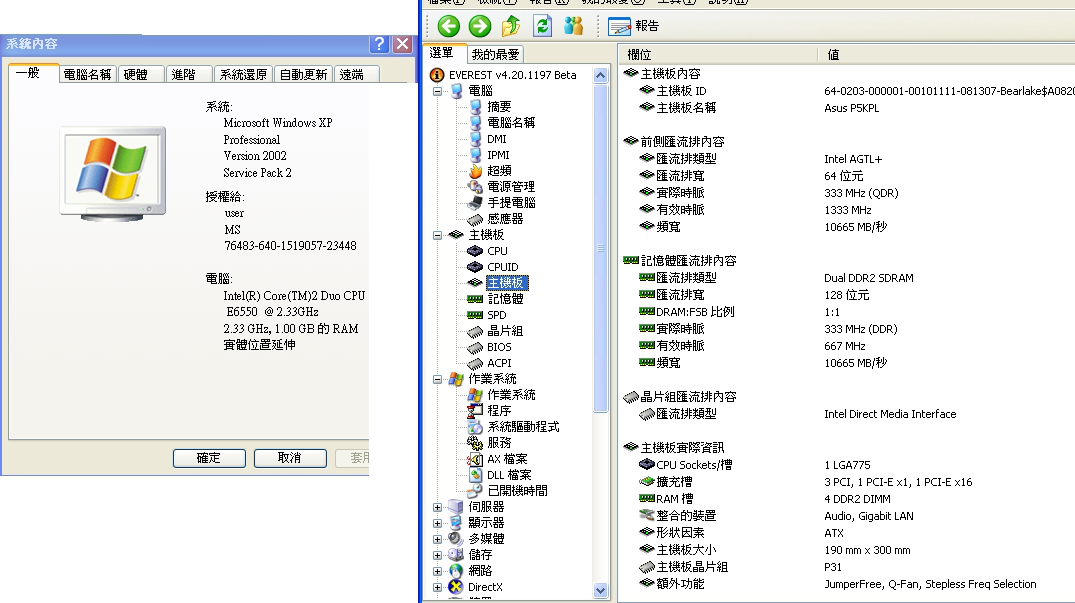The image size is (1075, 603).
Task: Click the EVEREST v4.20.1197 Beta root item
Action: click(x=513, y=75)
